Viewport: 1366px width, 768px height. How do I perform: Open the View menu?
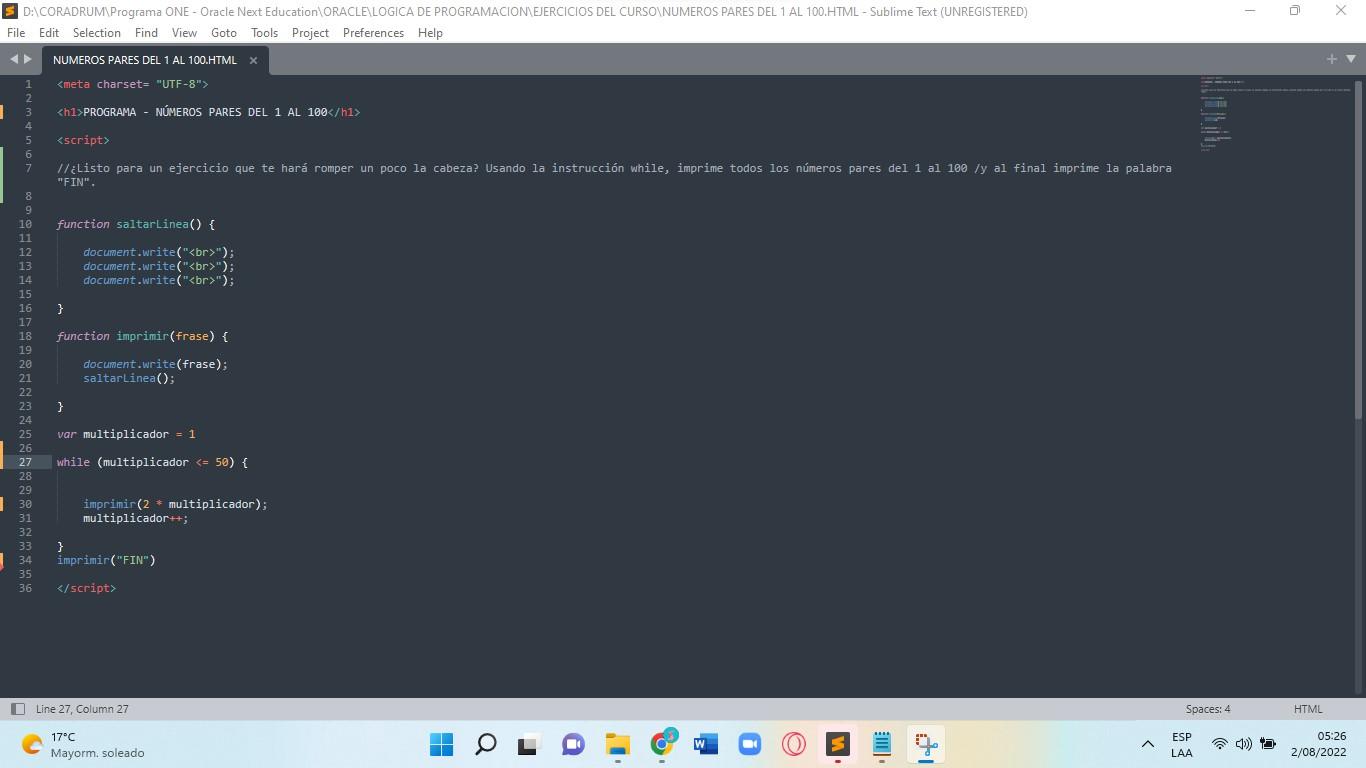184,33
